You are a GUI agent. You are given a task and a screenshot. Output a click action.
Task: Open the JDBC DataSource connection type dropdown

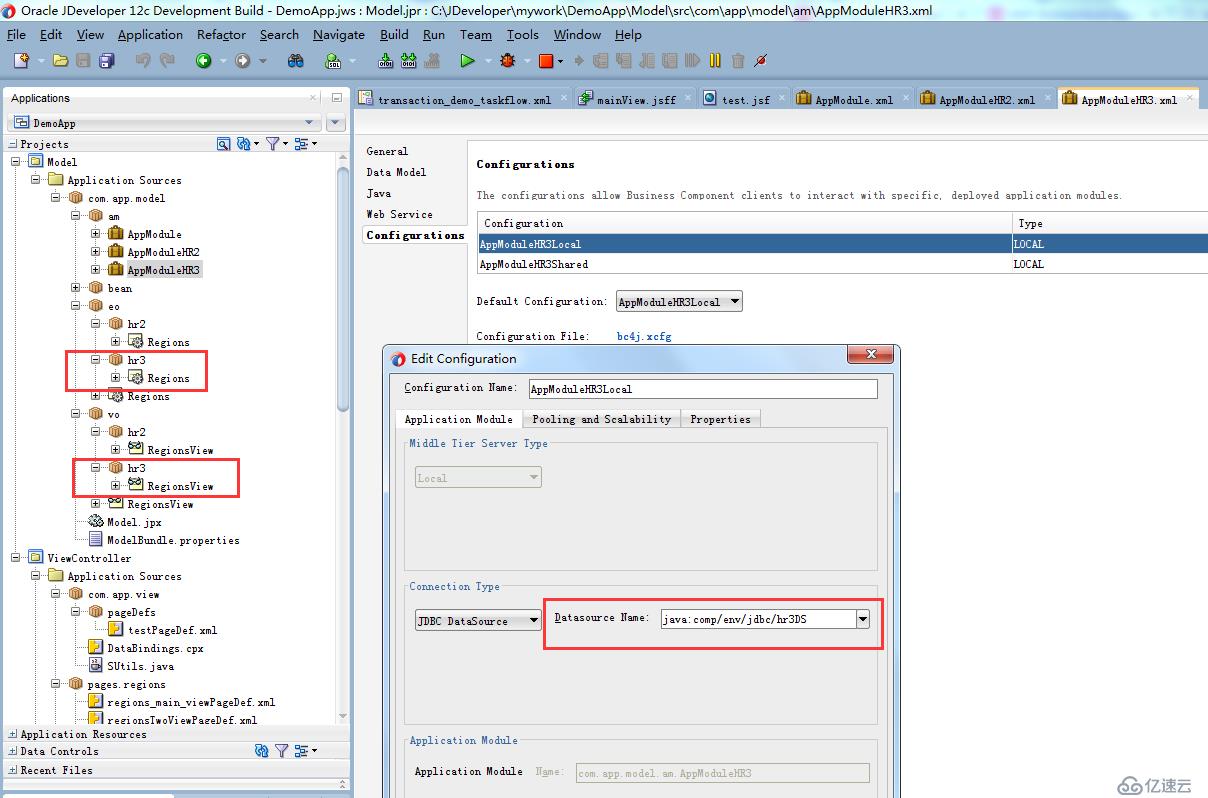click(478, 621)
